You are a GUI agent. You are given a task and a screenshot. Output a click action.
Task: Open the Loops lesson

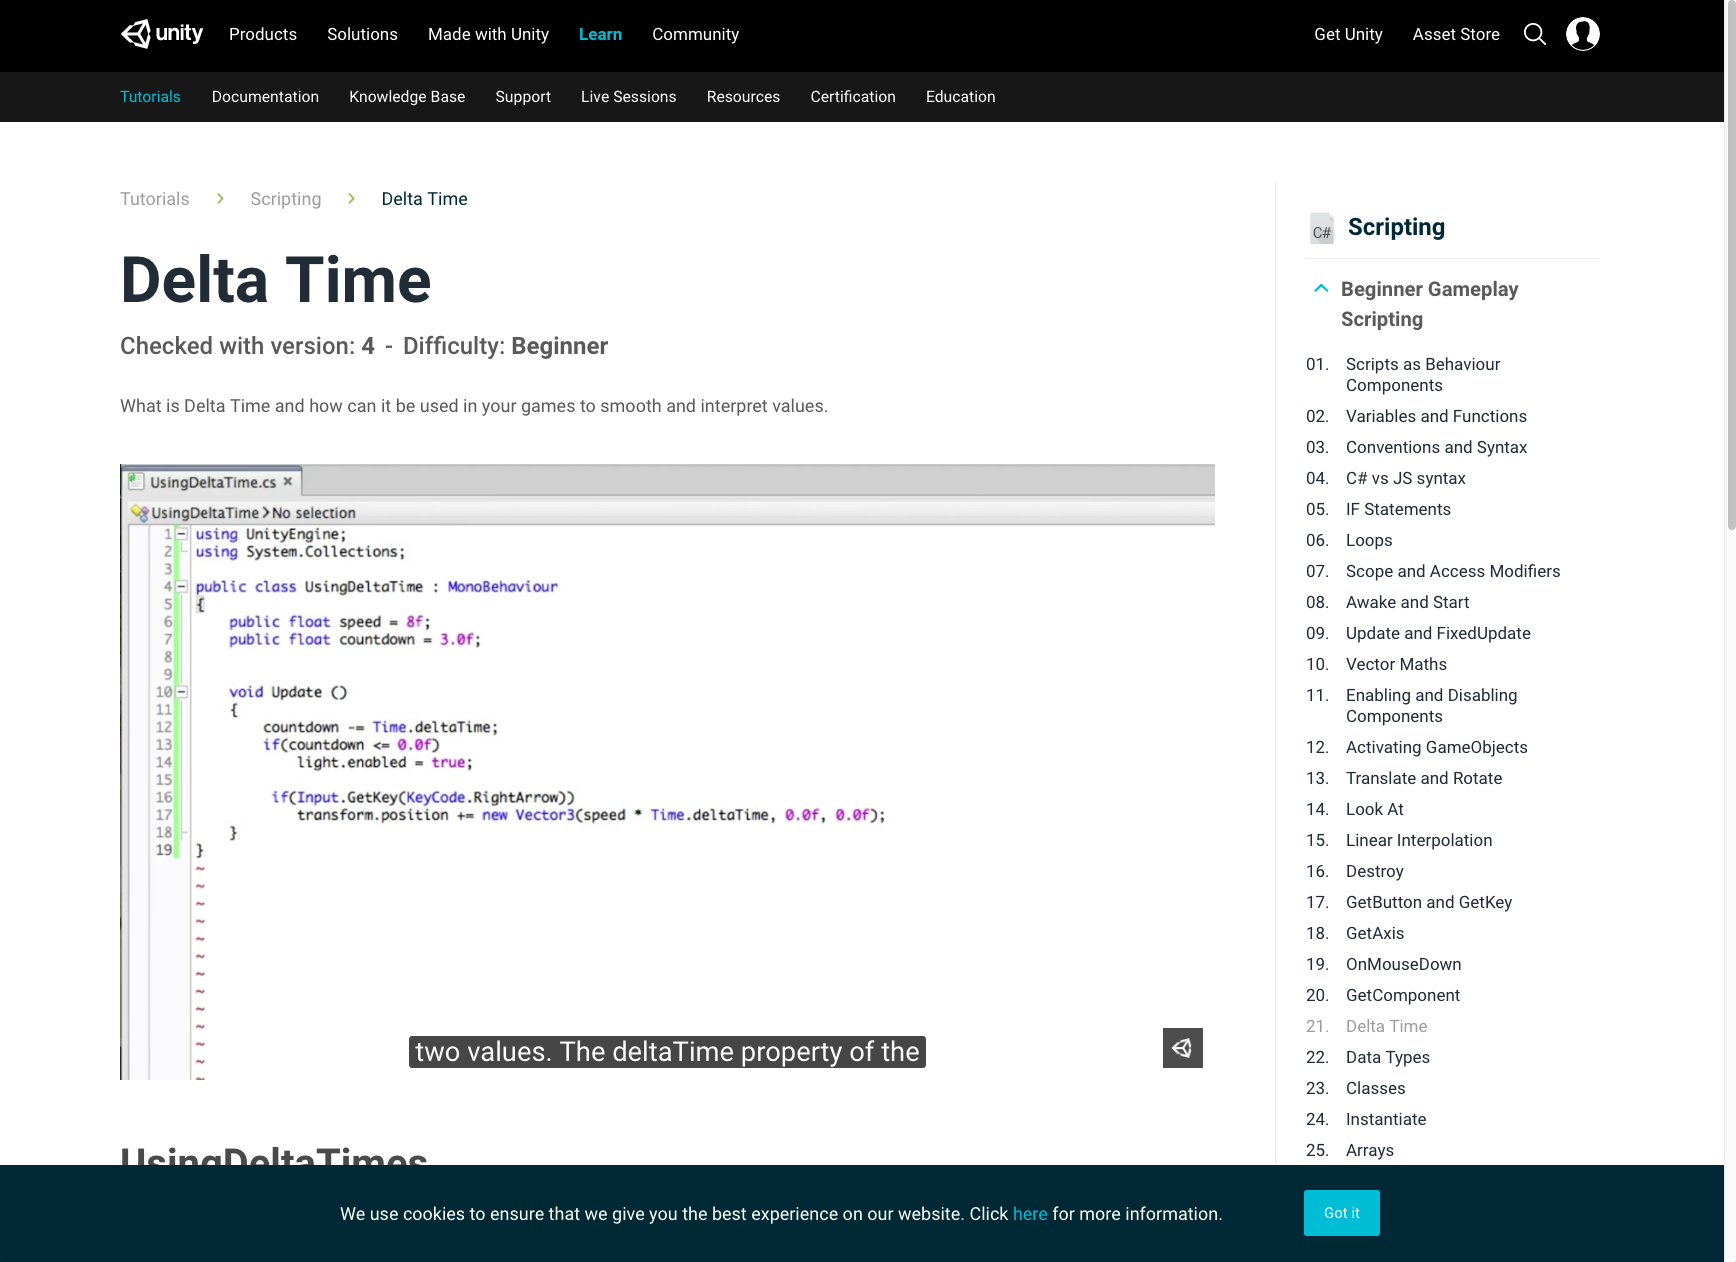pyautogui.click(x=1369, y=540)
